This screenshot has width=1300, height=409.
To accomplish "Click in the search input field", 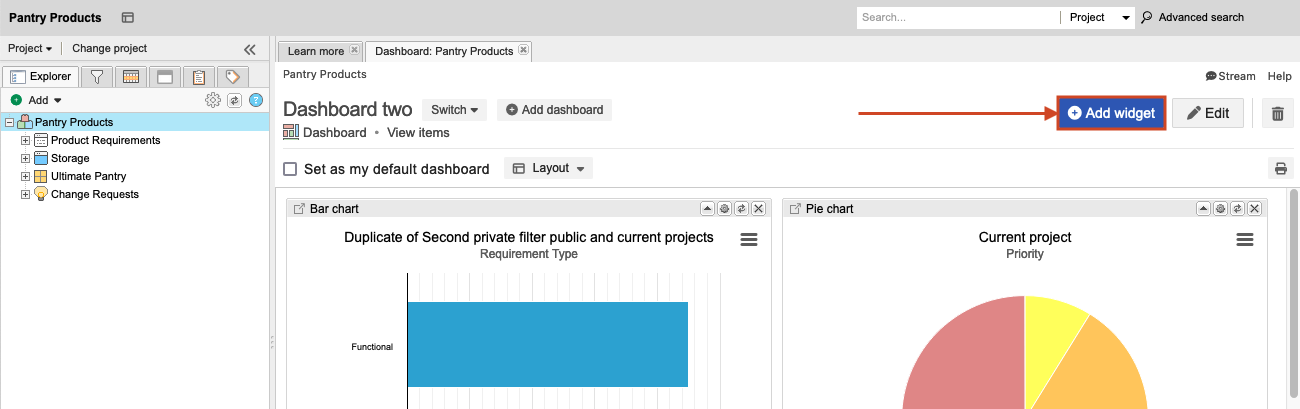I will [x=957, y=17].
